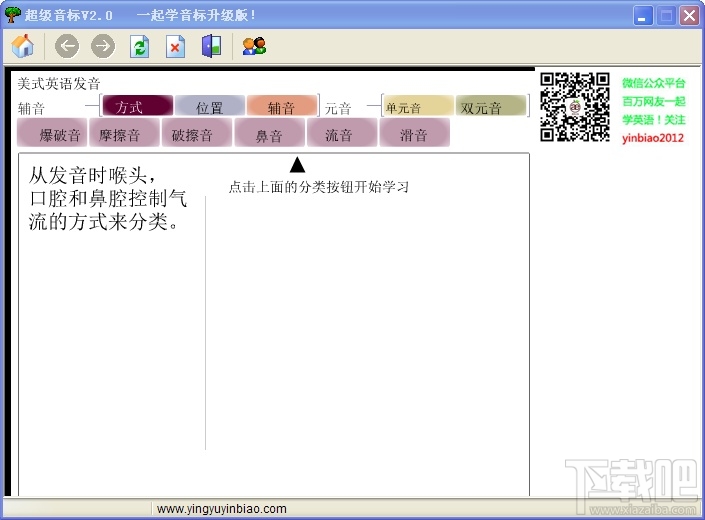Click the WeChat QR code image
Viewport: 705px width, 520px height.
pyautogui.click(x=575, y=107)
